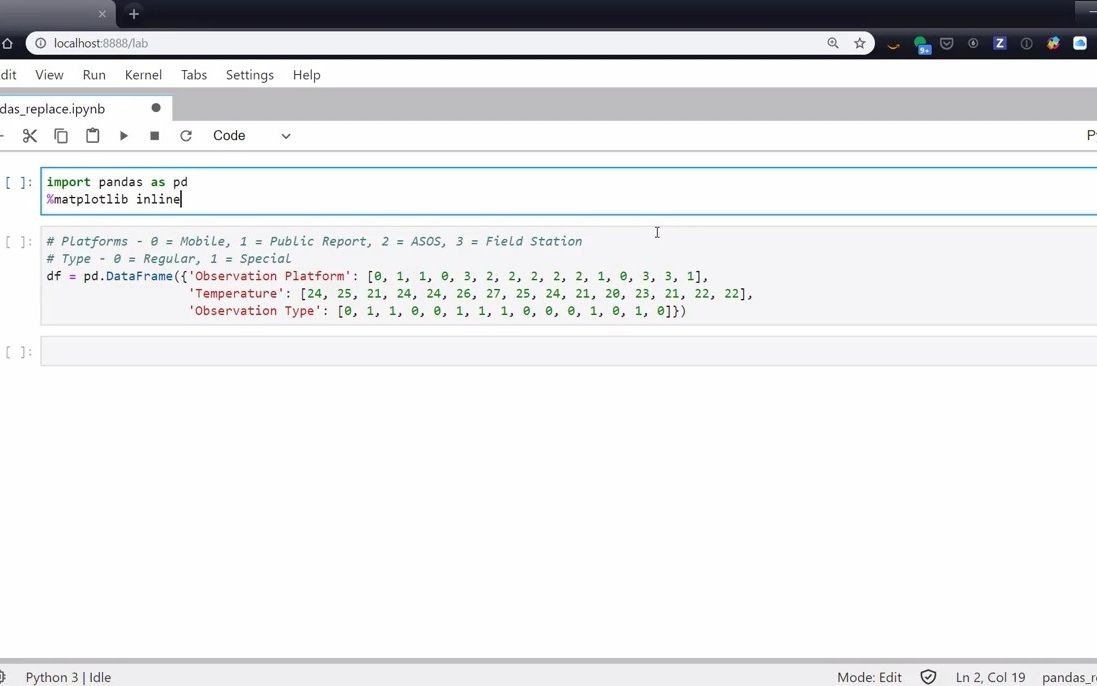1097x686 pixels.
Task: Restart the kernel via the refresh icon
Action: tap(185, 135)
